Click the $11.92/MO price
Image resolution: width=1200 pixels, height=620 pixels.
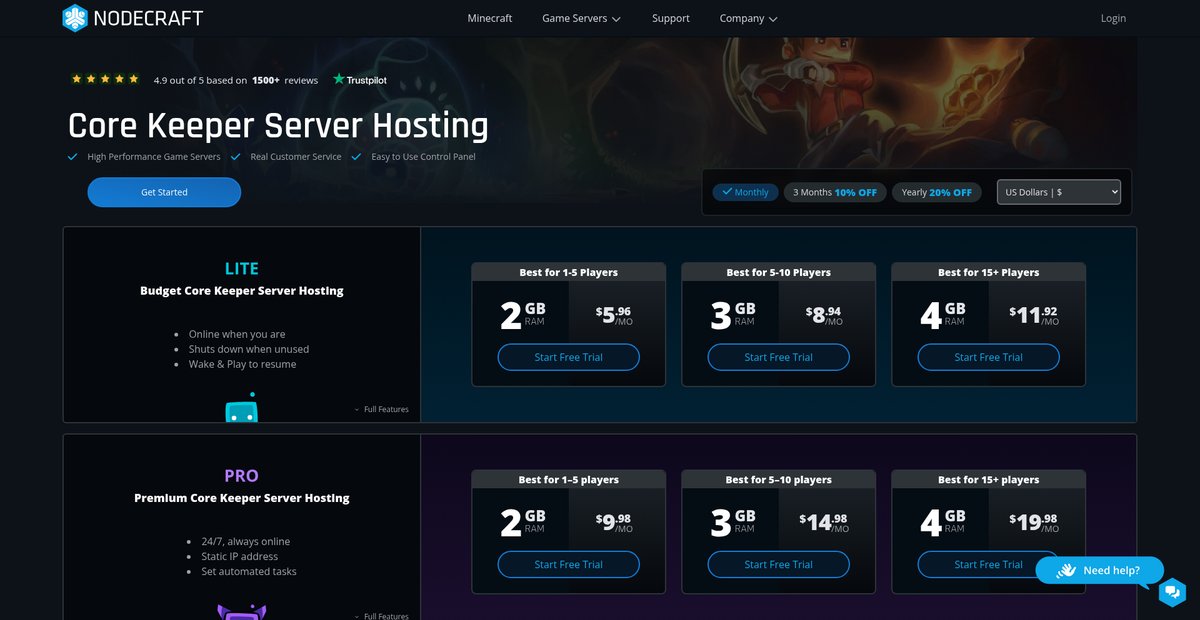click(x=1034, y=315)
